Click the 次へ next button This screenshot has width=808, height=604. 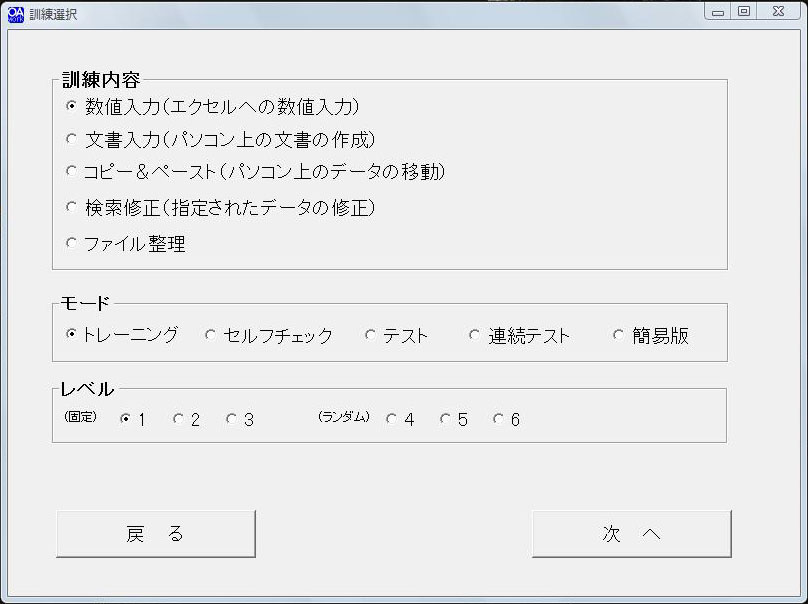[x=632, y=534]
